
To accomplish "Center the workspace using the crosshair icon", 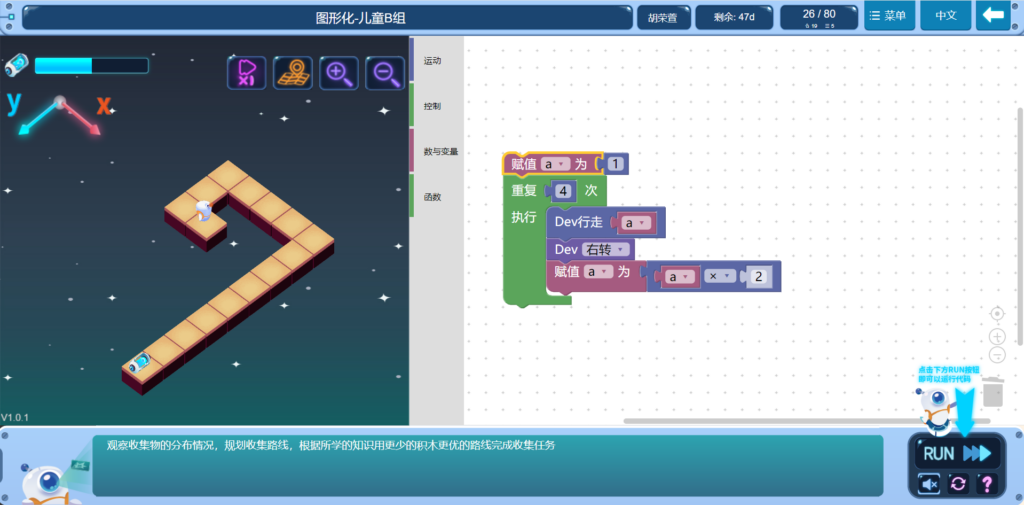I will pos(997,314).
